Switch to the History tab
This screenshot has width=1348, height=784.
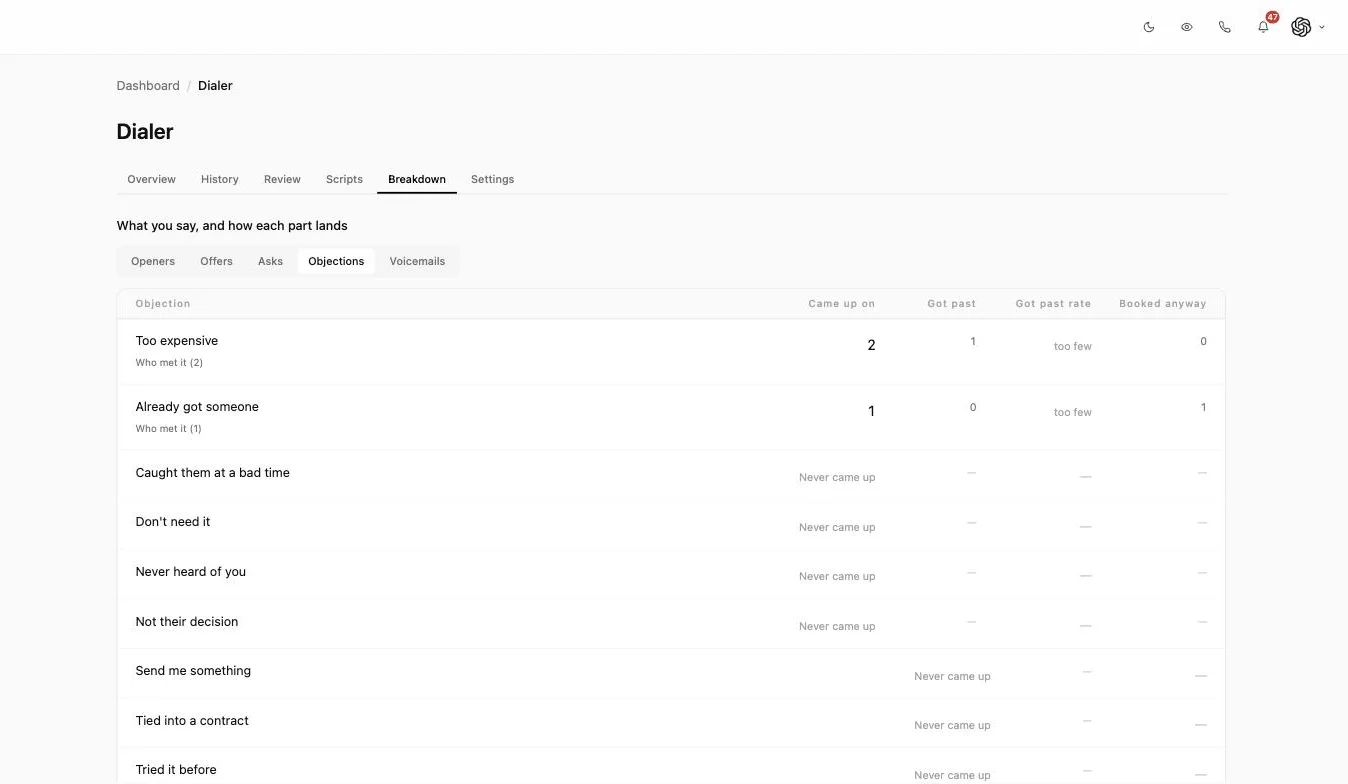(x=220, y=179)
